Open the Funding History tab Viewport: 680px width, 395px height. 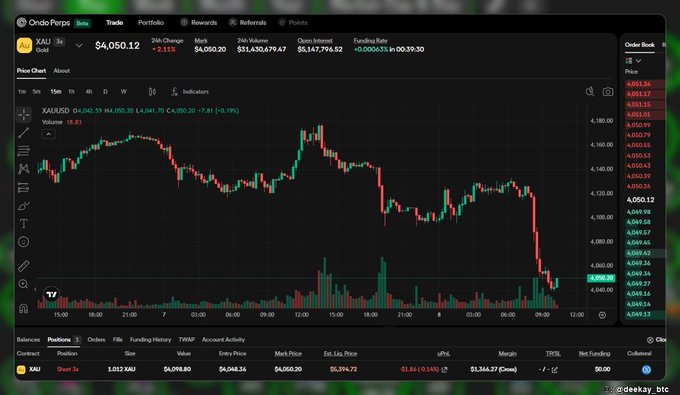pos(150,340)
